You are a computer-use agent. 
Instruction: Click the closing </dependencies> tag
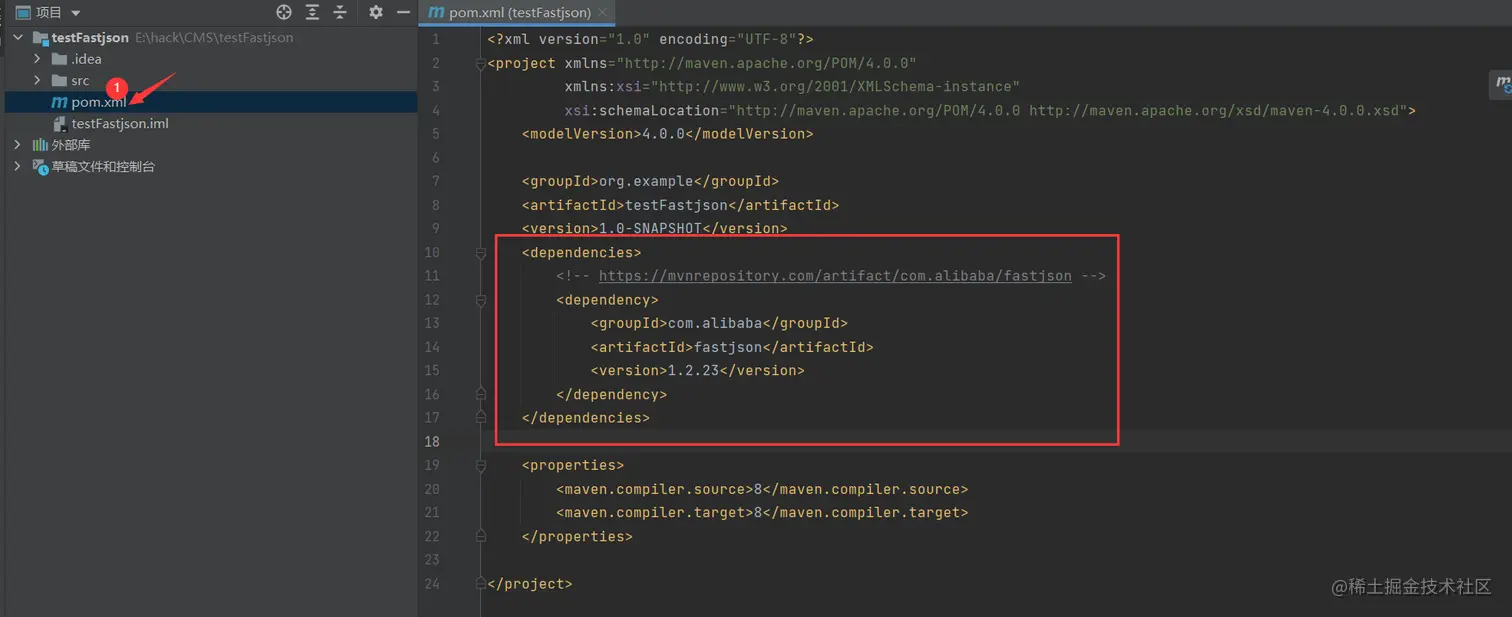click(586, 417)
